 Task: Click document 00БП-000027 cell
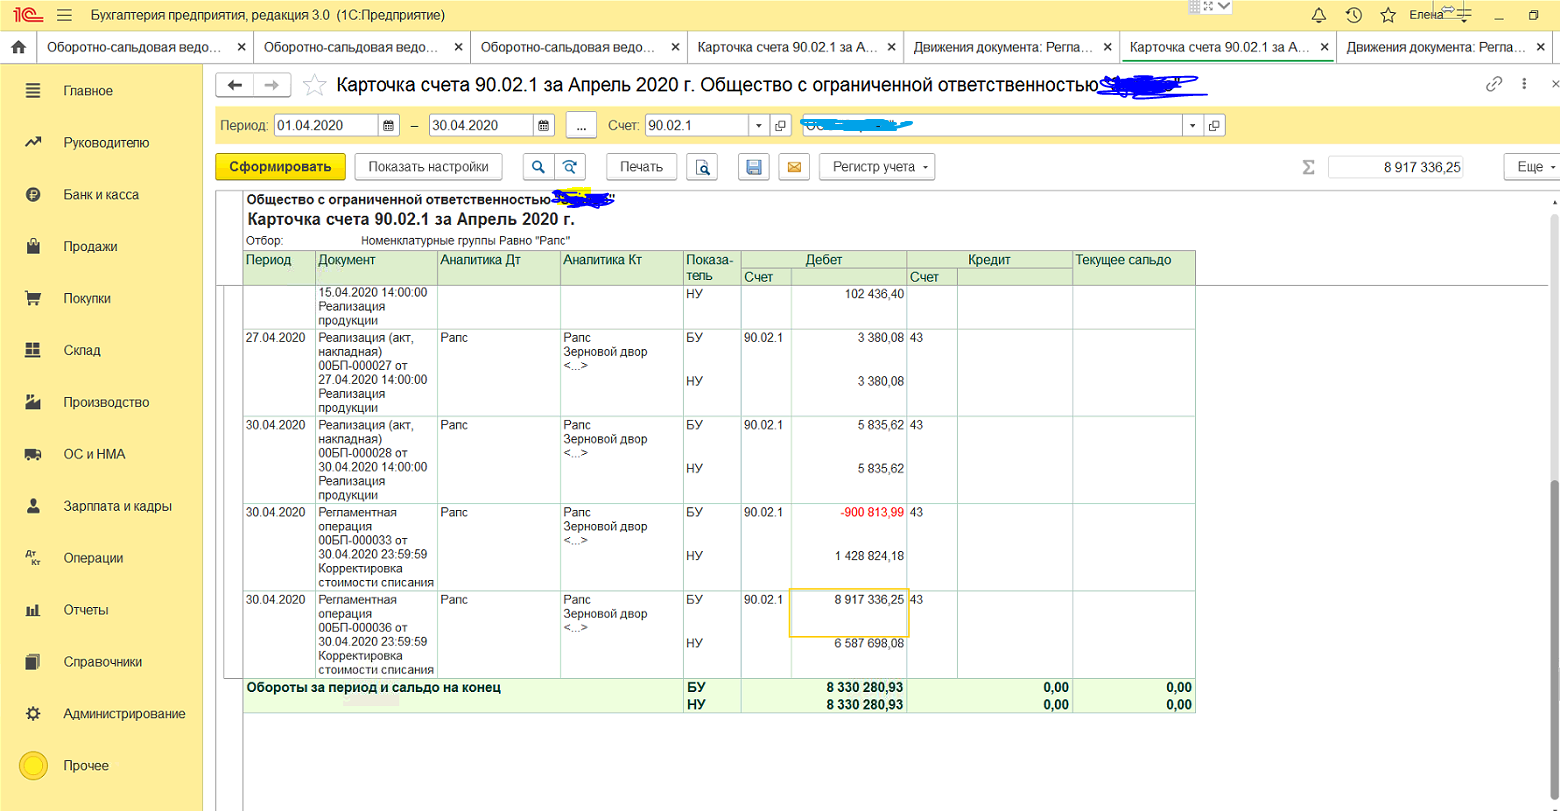point(376,372)
